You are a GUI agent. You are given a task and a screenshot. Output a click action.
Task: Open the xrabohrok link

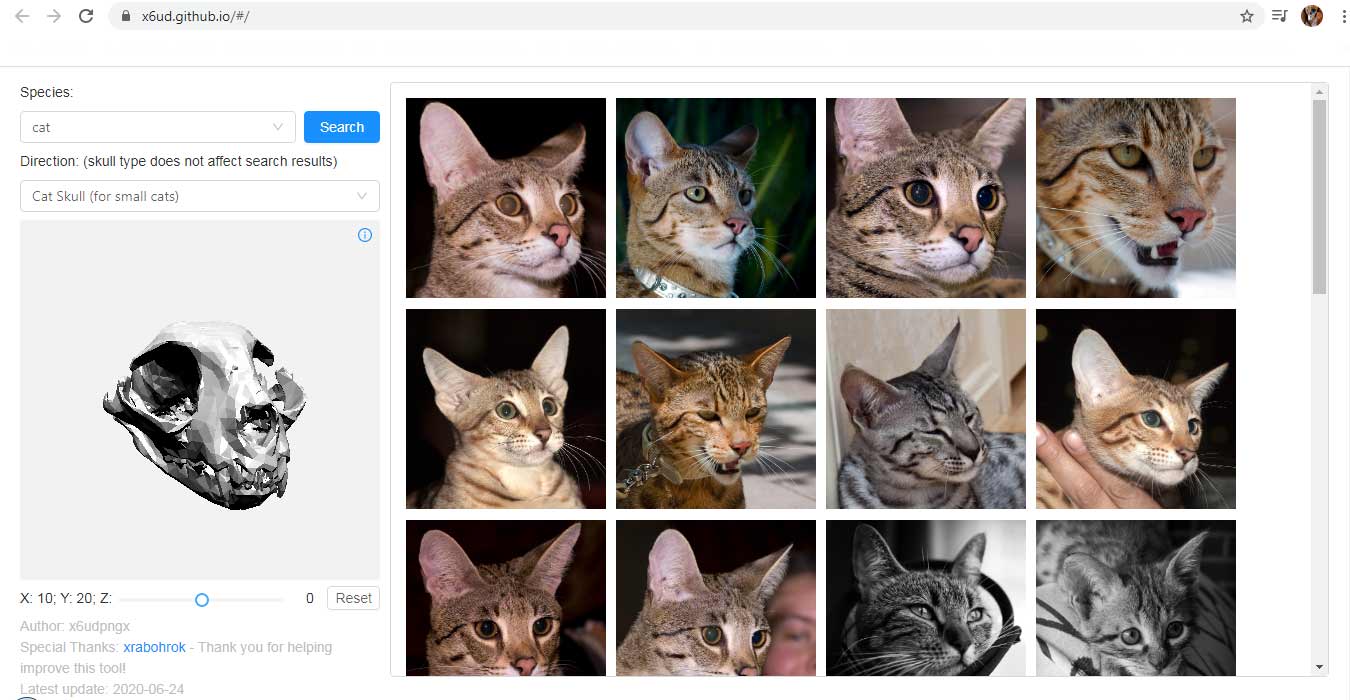tap(155, 647)
